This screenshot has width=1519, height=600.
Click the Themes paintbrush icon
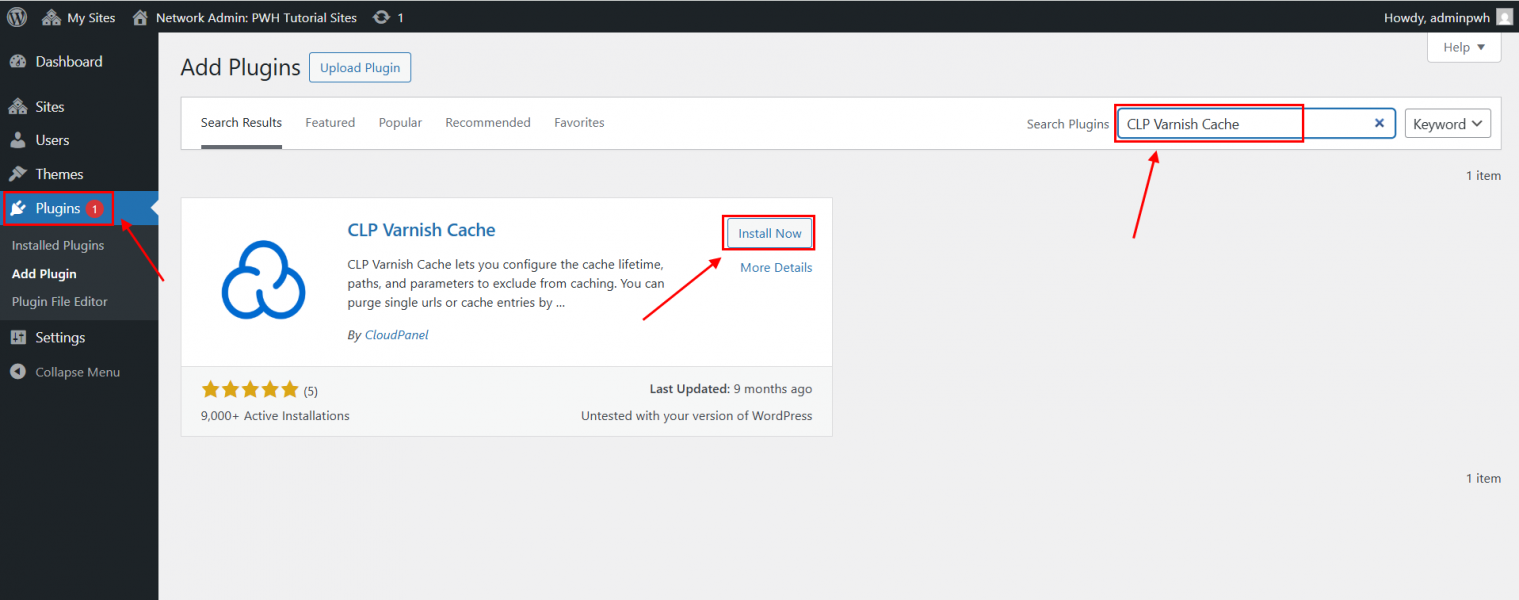pyautogui.click(x=18, y=174)
